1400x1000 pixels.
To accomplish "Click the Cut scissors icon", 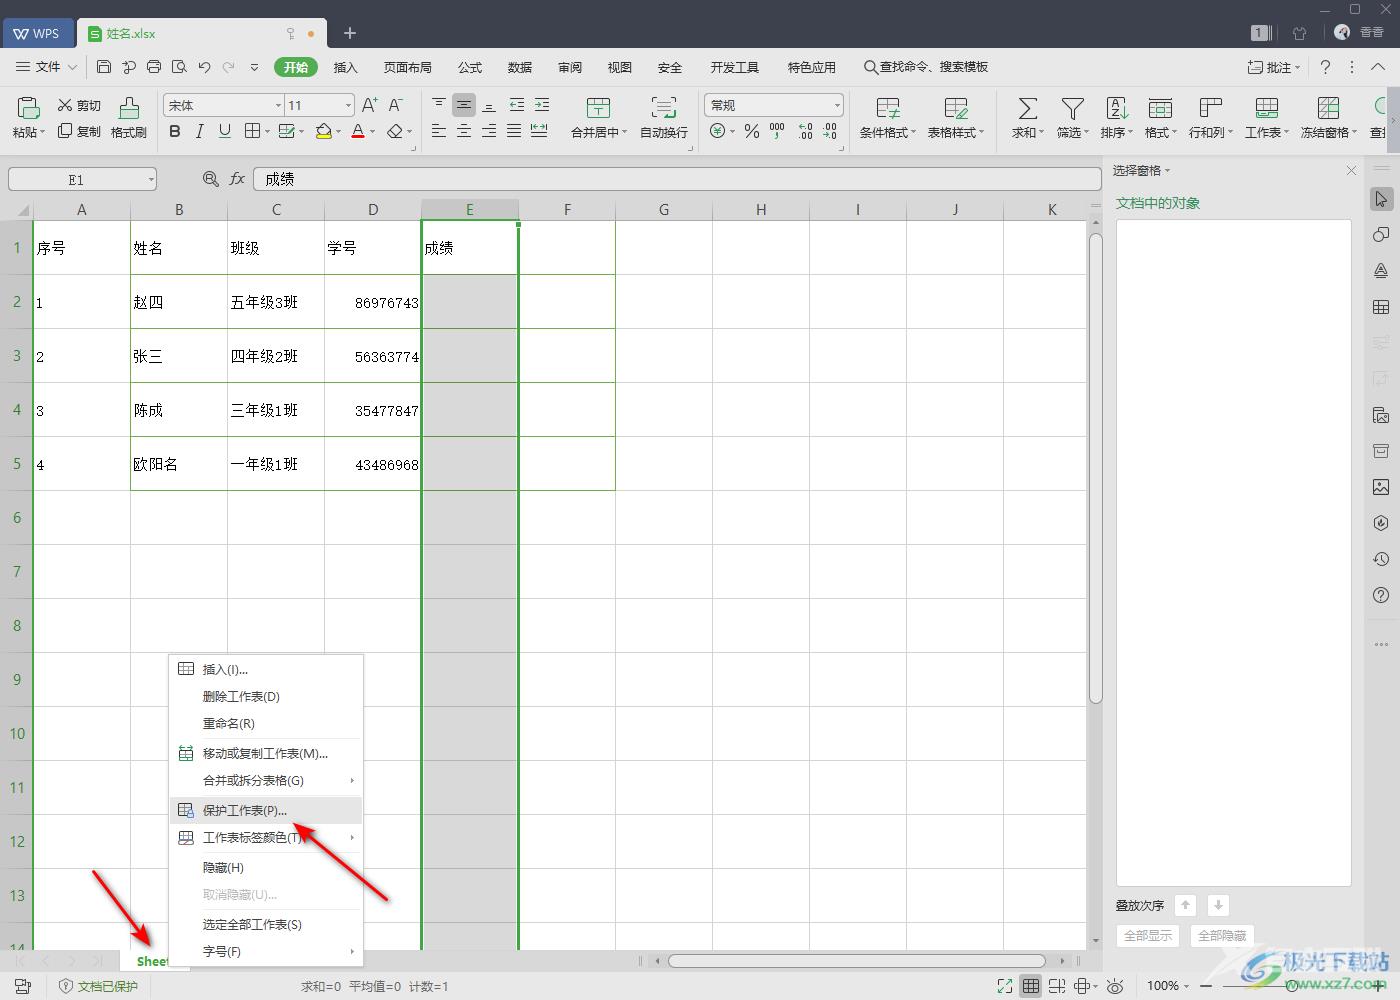I will (65, 105).
